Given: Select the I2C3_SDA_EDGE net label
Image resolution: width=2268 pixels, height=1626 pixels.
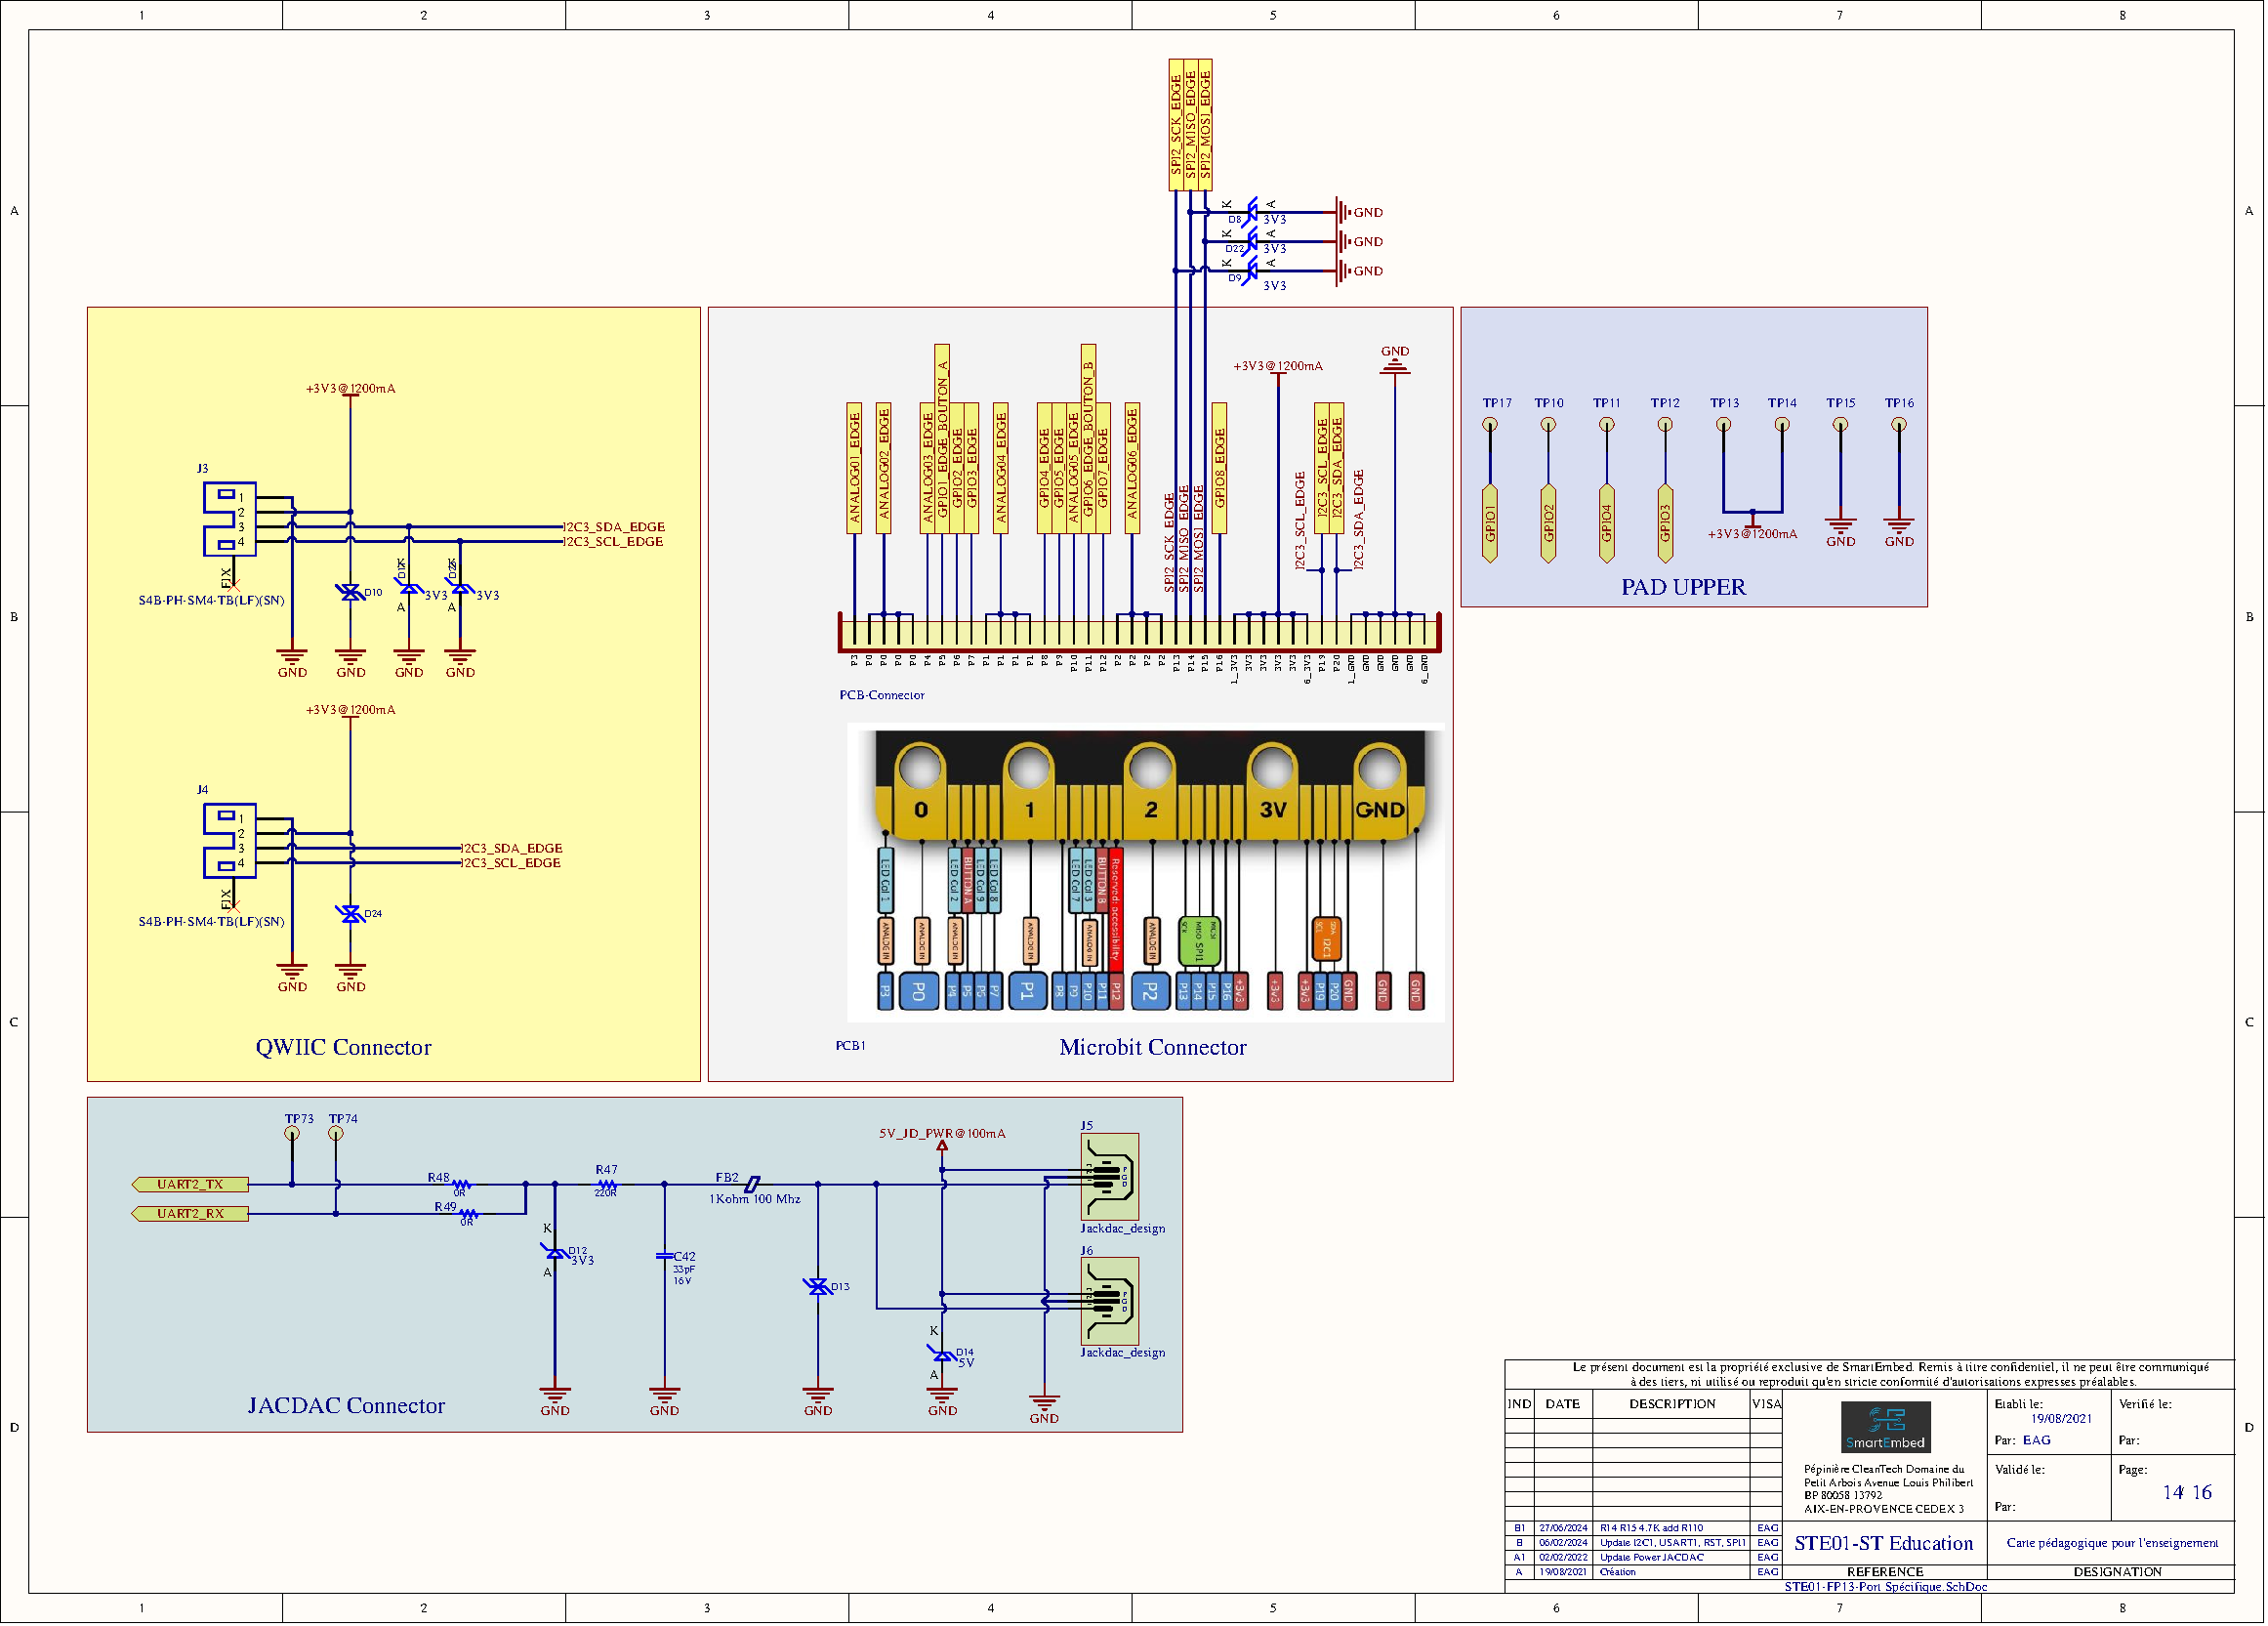Looking at the screenshot, I should (613, 527).
